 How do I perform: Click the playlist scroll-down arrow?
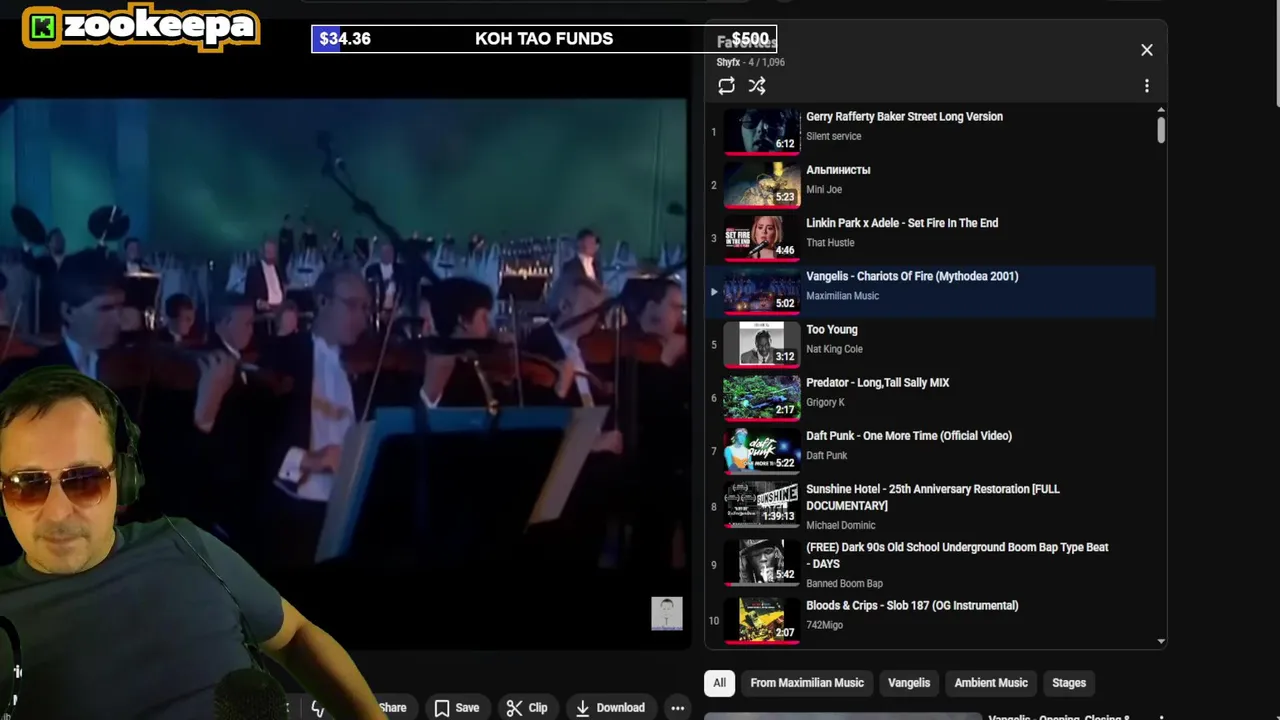click(1161, 641)
